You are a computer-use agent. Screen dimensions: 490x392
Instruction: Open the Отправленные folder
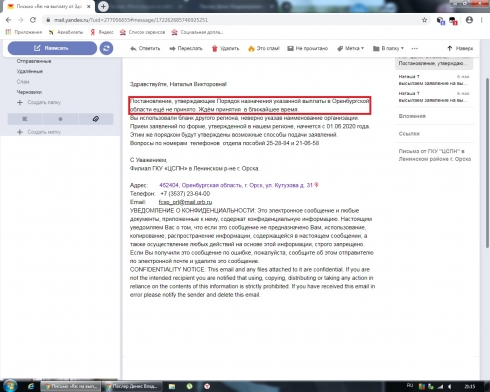(x=34, y=61)
